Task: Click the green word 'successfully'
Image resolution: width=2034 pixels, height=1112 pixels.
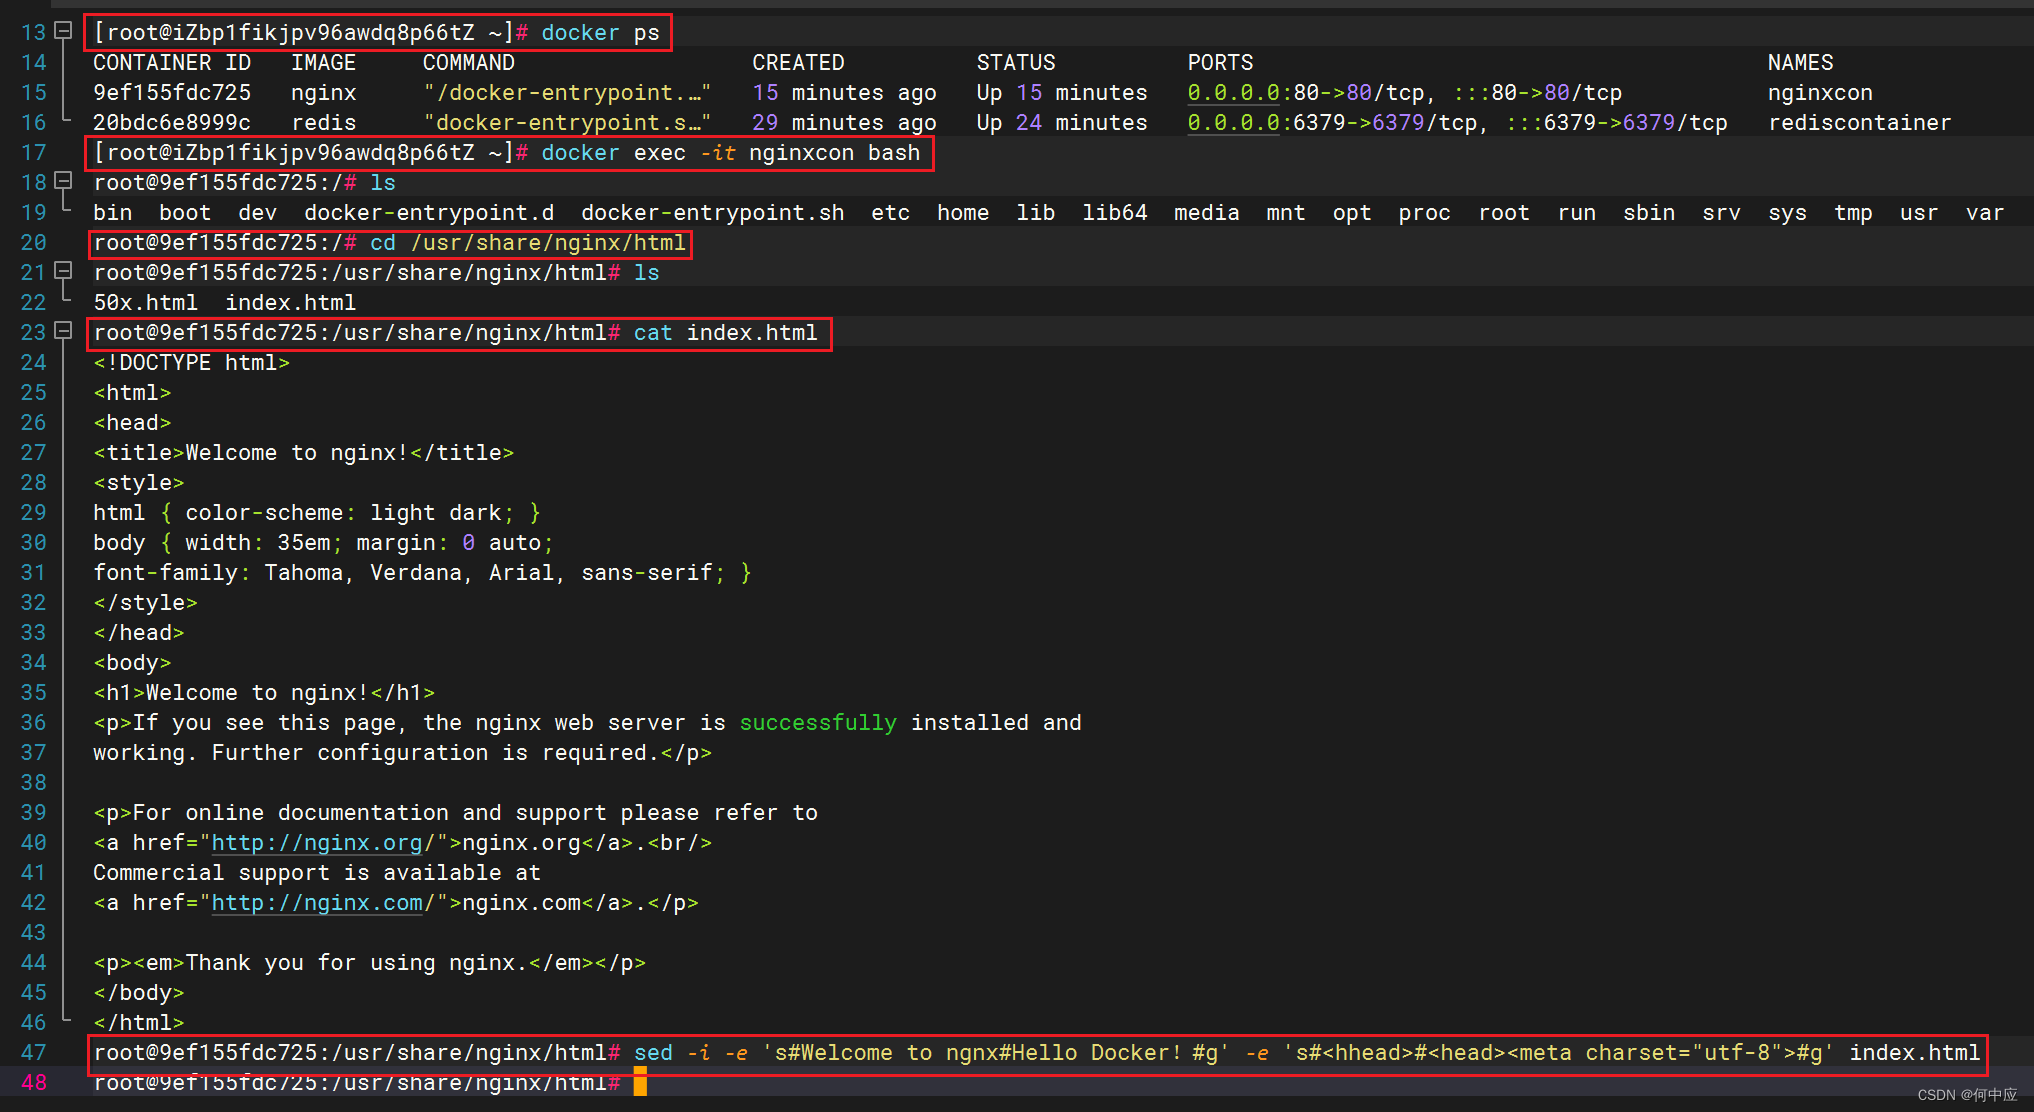Action: tap(818, 723)
